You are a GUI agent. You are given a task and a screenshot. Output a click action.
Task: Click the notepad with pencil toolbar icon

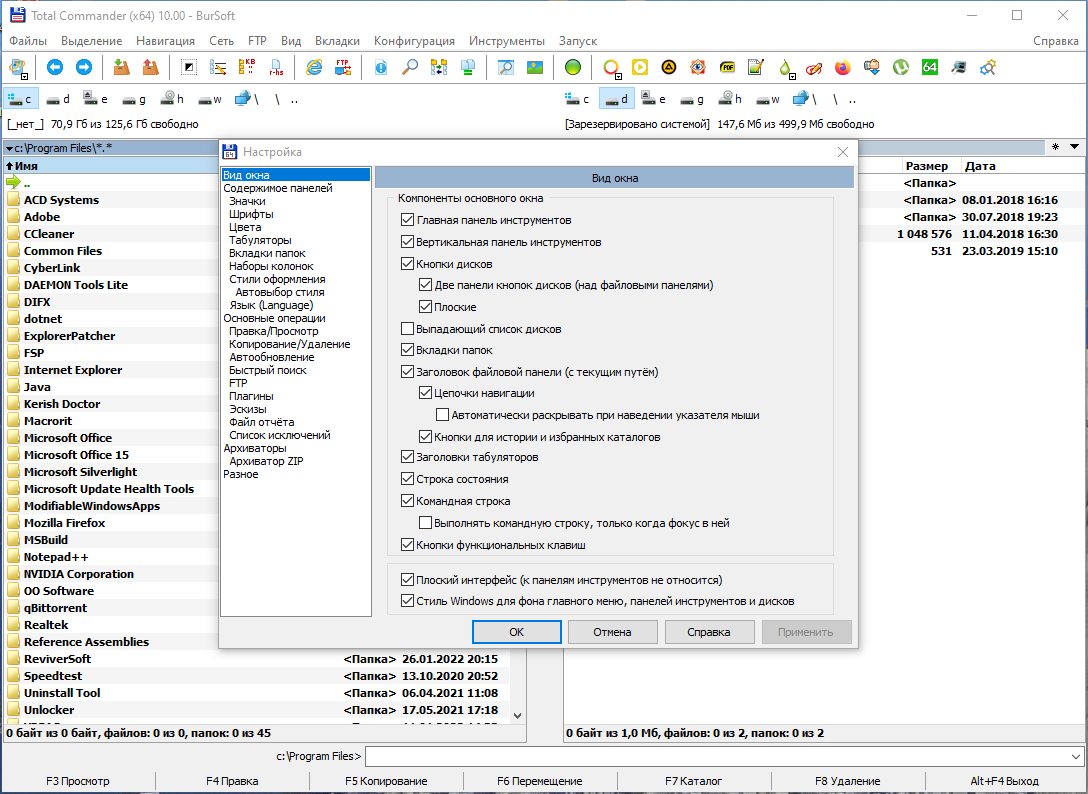pos(755,67)
